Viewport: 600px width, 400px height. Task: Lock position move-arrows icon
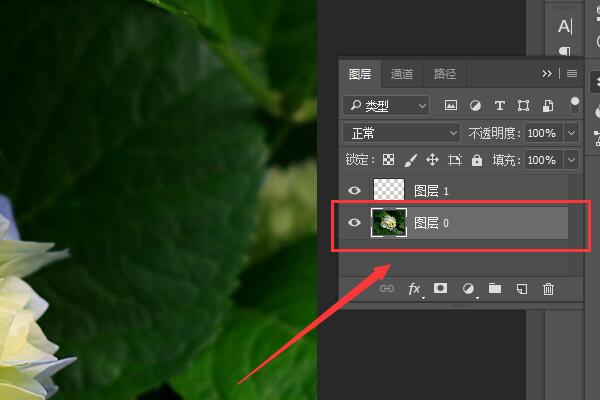pos(432,160)
